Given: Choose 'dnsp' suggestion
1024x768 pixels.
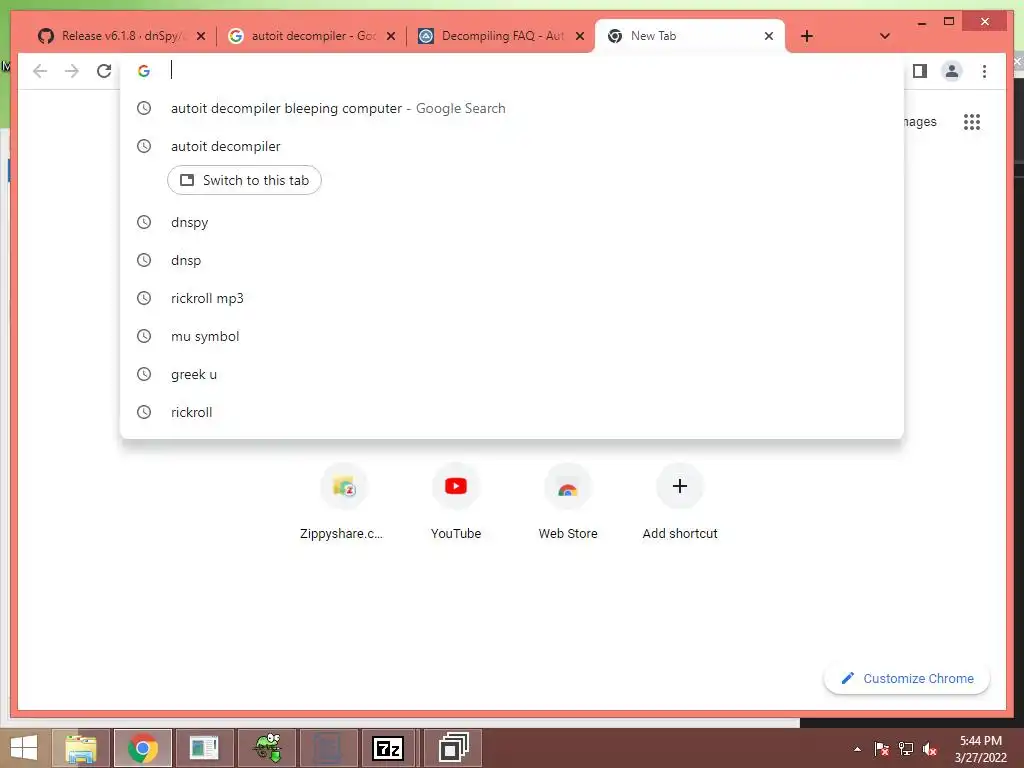Looking at the screenshot, I should point(512,260).
